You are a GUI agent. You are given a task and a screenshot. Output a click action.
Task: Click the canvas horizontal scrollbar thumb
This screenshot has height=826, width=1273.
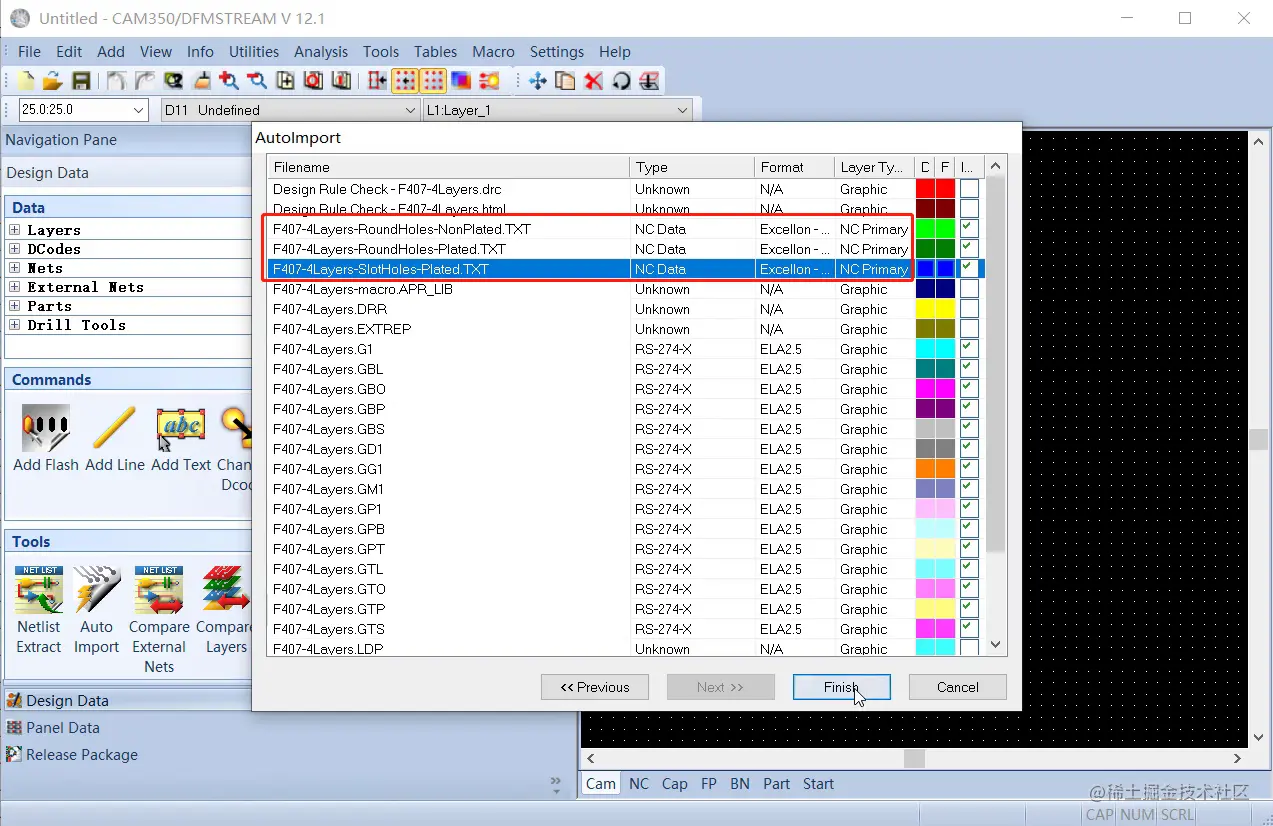pos(914,759)
